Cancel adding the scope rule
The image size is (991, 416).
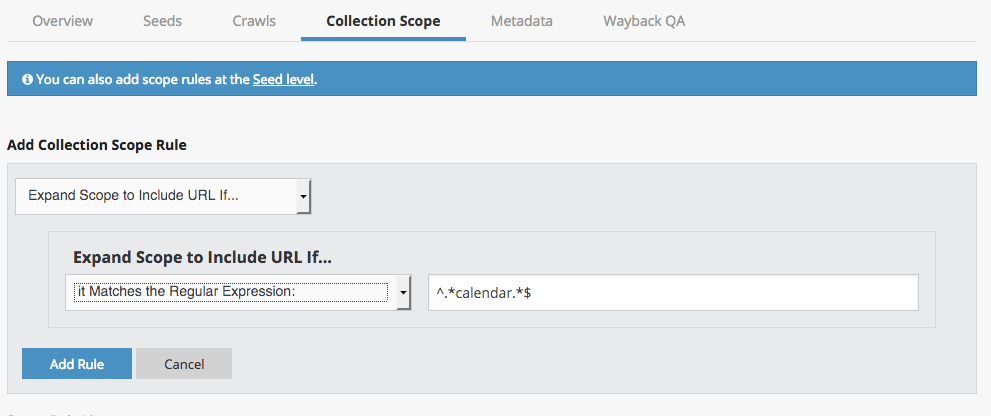tap(184, 364)
